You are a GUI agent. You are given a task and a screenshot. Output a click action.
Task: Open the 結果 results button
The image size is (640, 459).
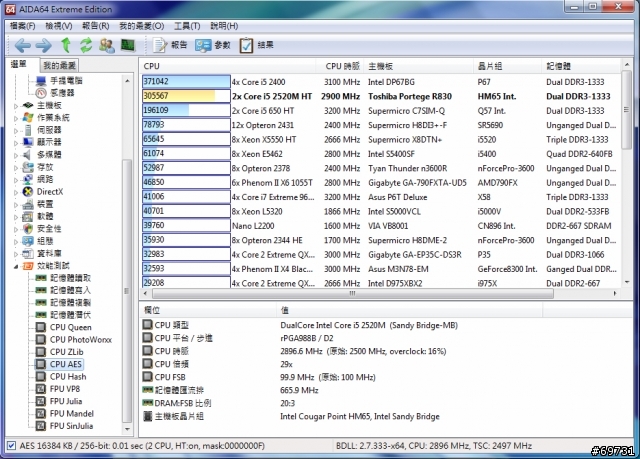(x=256, y=45)
